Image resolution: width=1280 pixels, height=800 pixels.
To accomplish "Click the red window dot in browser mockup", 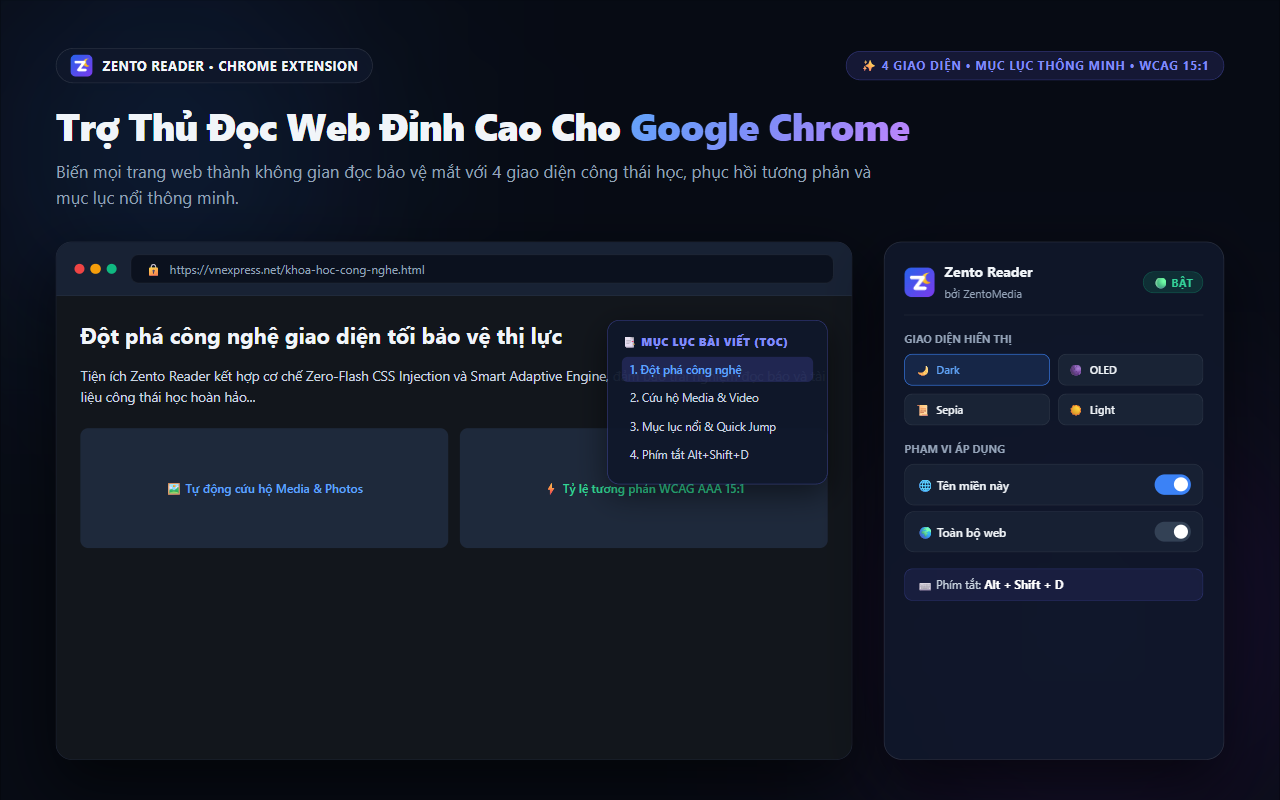I will point(80,269).
